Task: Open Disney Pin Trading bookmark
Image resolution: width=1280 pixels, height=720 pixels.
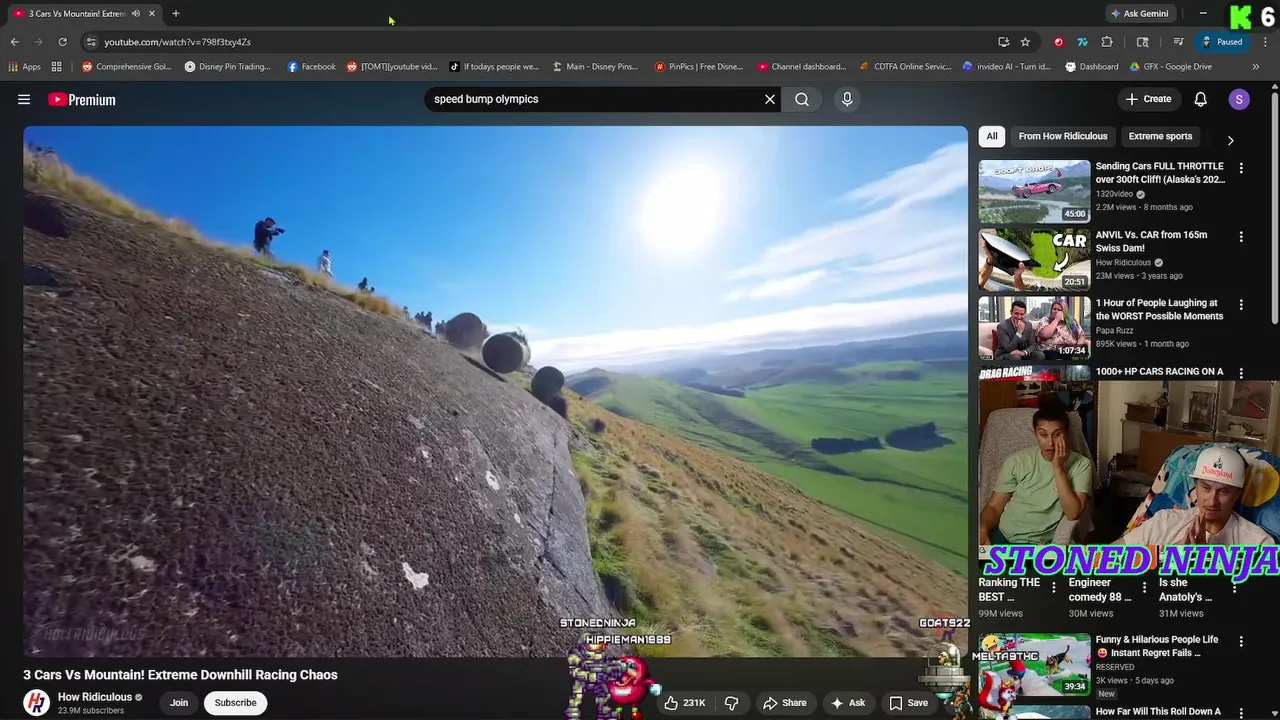Action: point(227,67)
